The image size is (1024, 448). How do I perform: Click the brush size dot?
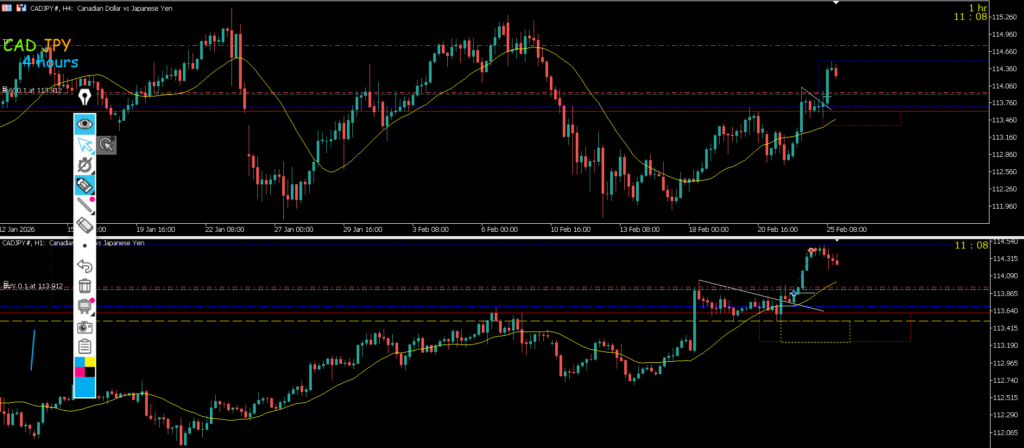pos(85,246)
